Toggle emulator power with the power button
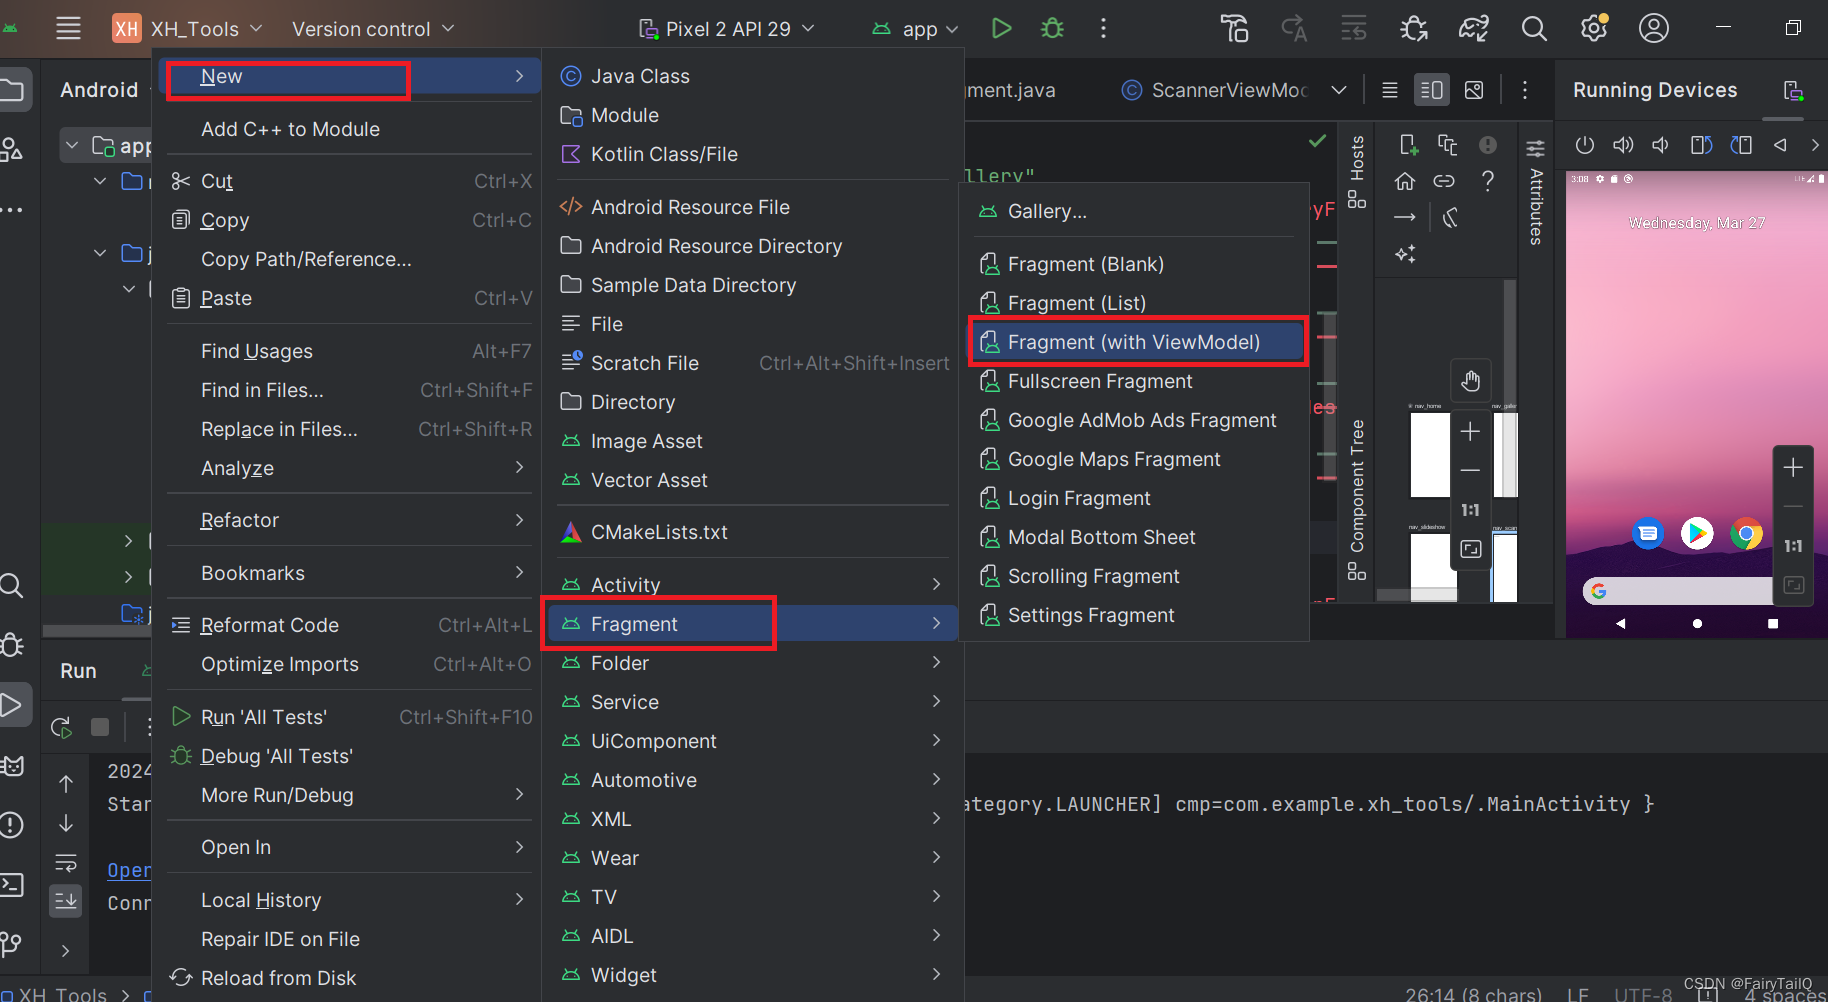The height and width of the screenshot is (1002, 1828). click(1584, 144)
